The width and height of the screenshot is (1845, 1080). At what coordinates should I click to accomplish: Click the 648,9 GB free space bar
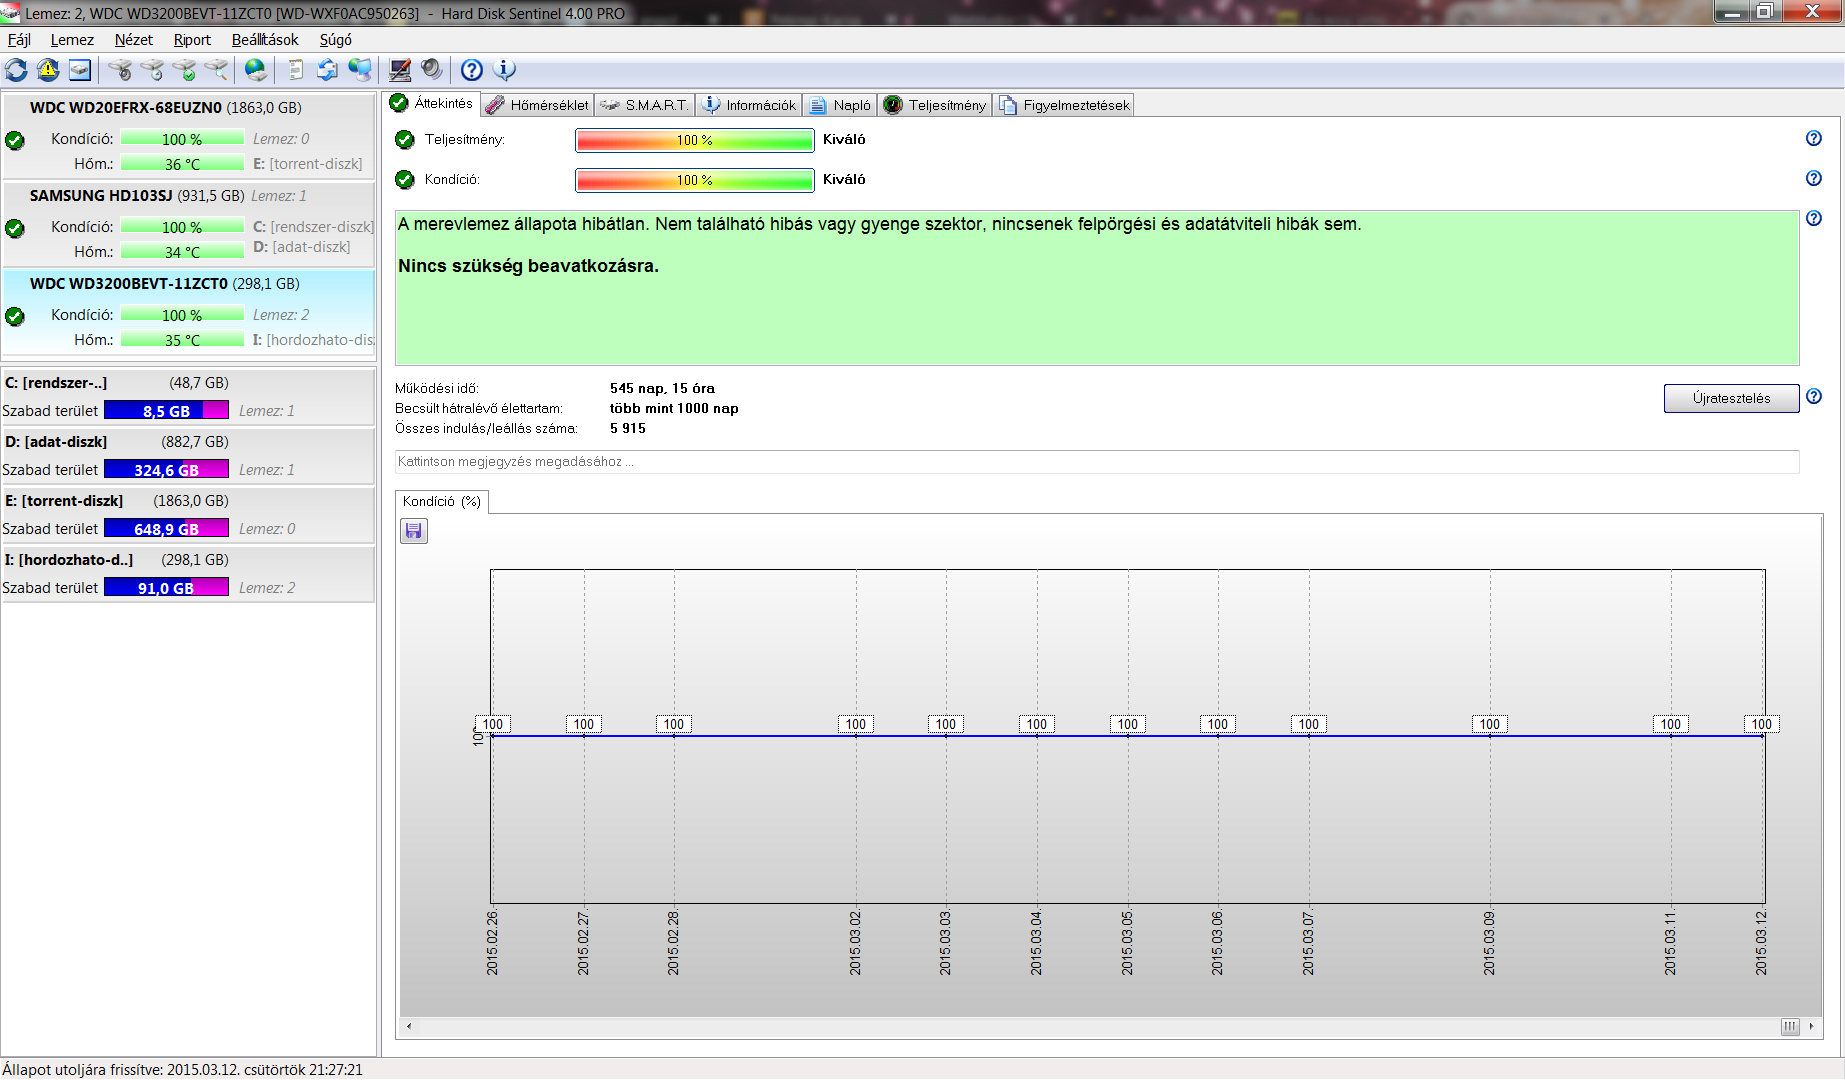point(167,528)
